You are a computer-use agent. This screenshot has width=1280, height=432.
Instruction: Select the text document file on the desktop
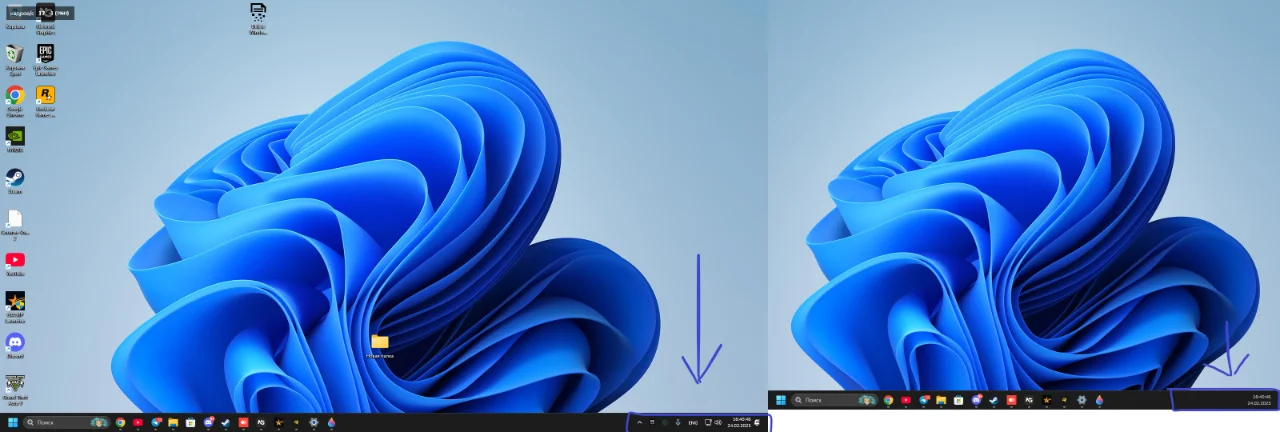[x=15, y=218]
